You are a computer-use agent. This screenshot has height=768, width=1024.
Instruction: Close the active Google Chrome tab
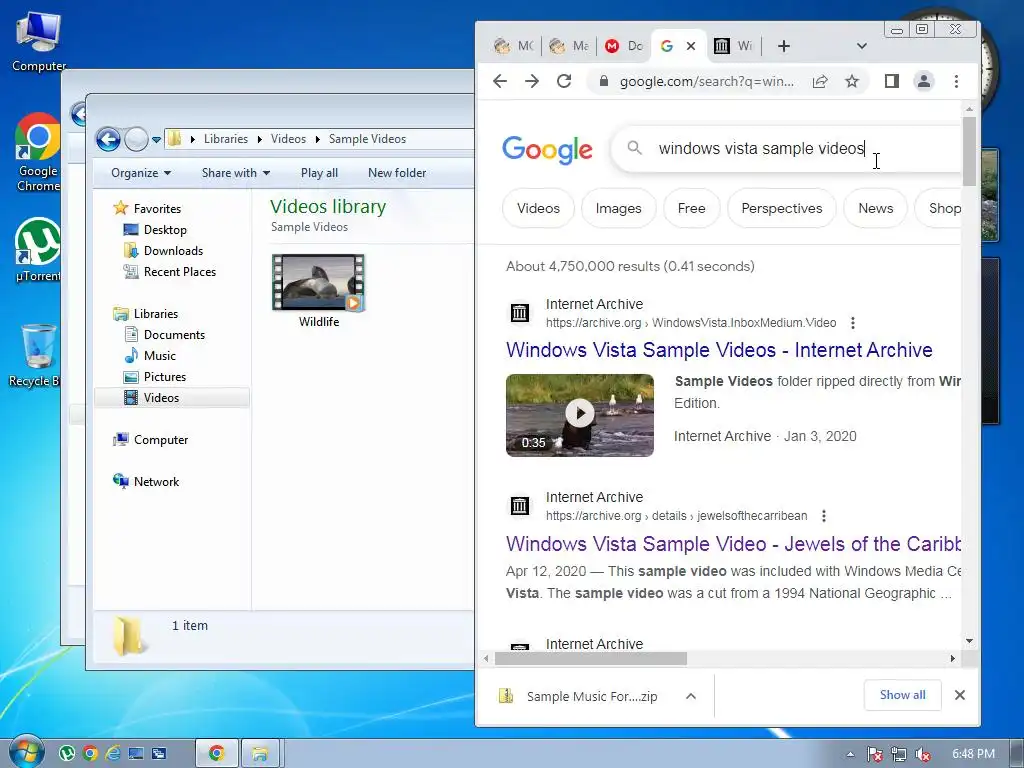[691, 46]
